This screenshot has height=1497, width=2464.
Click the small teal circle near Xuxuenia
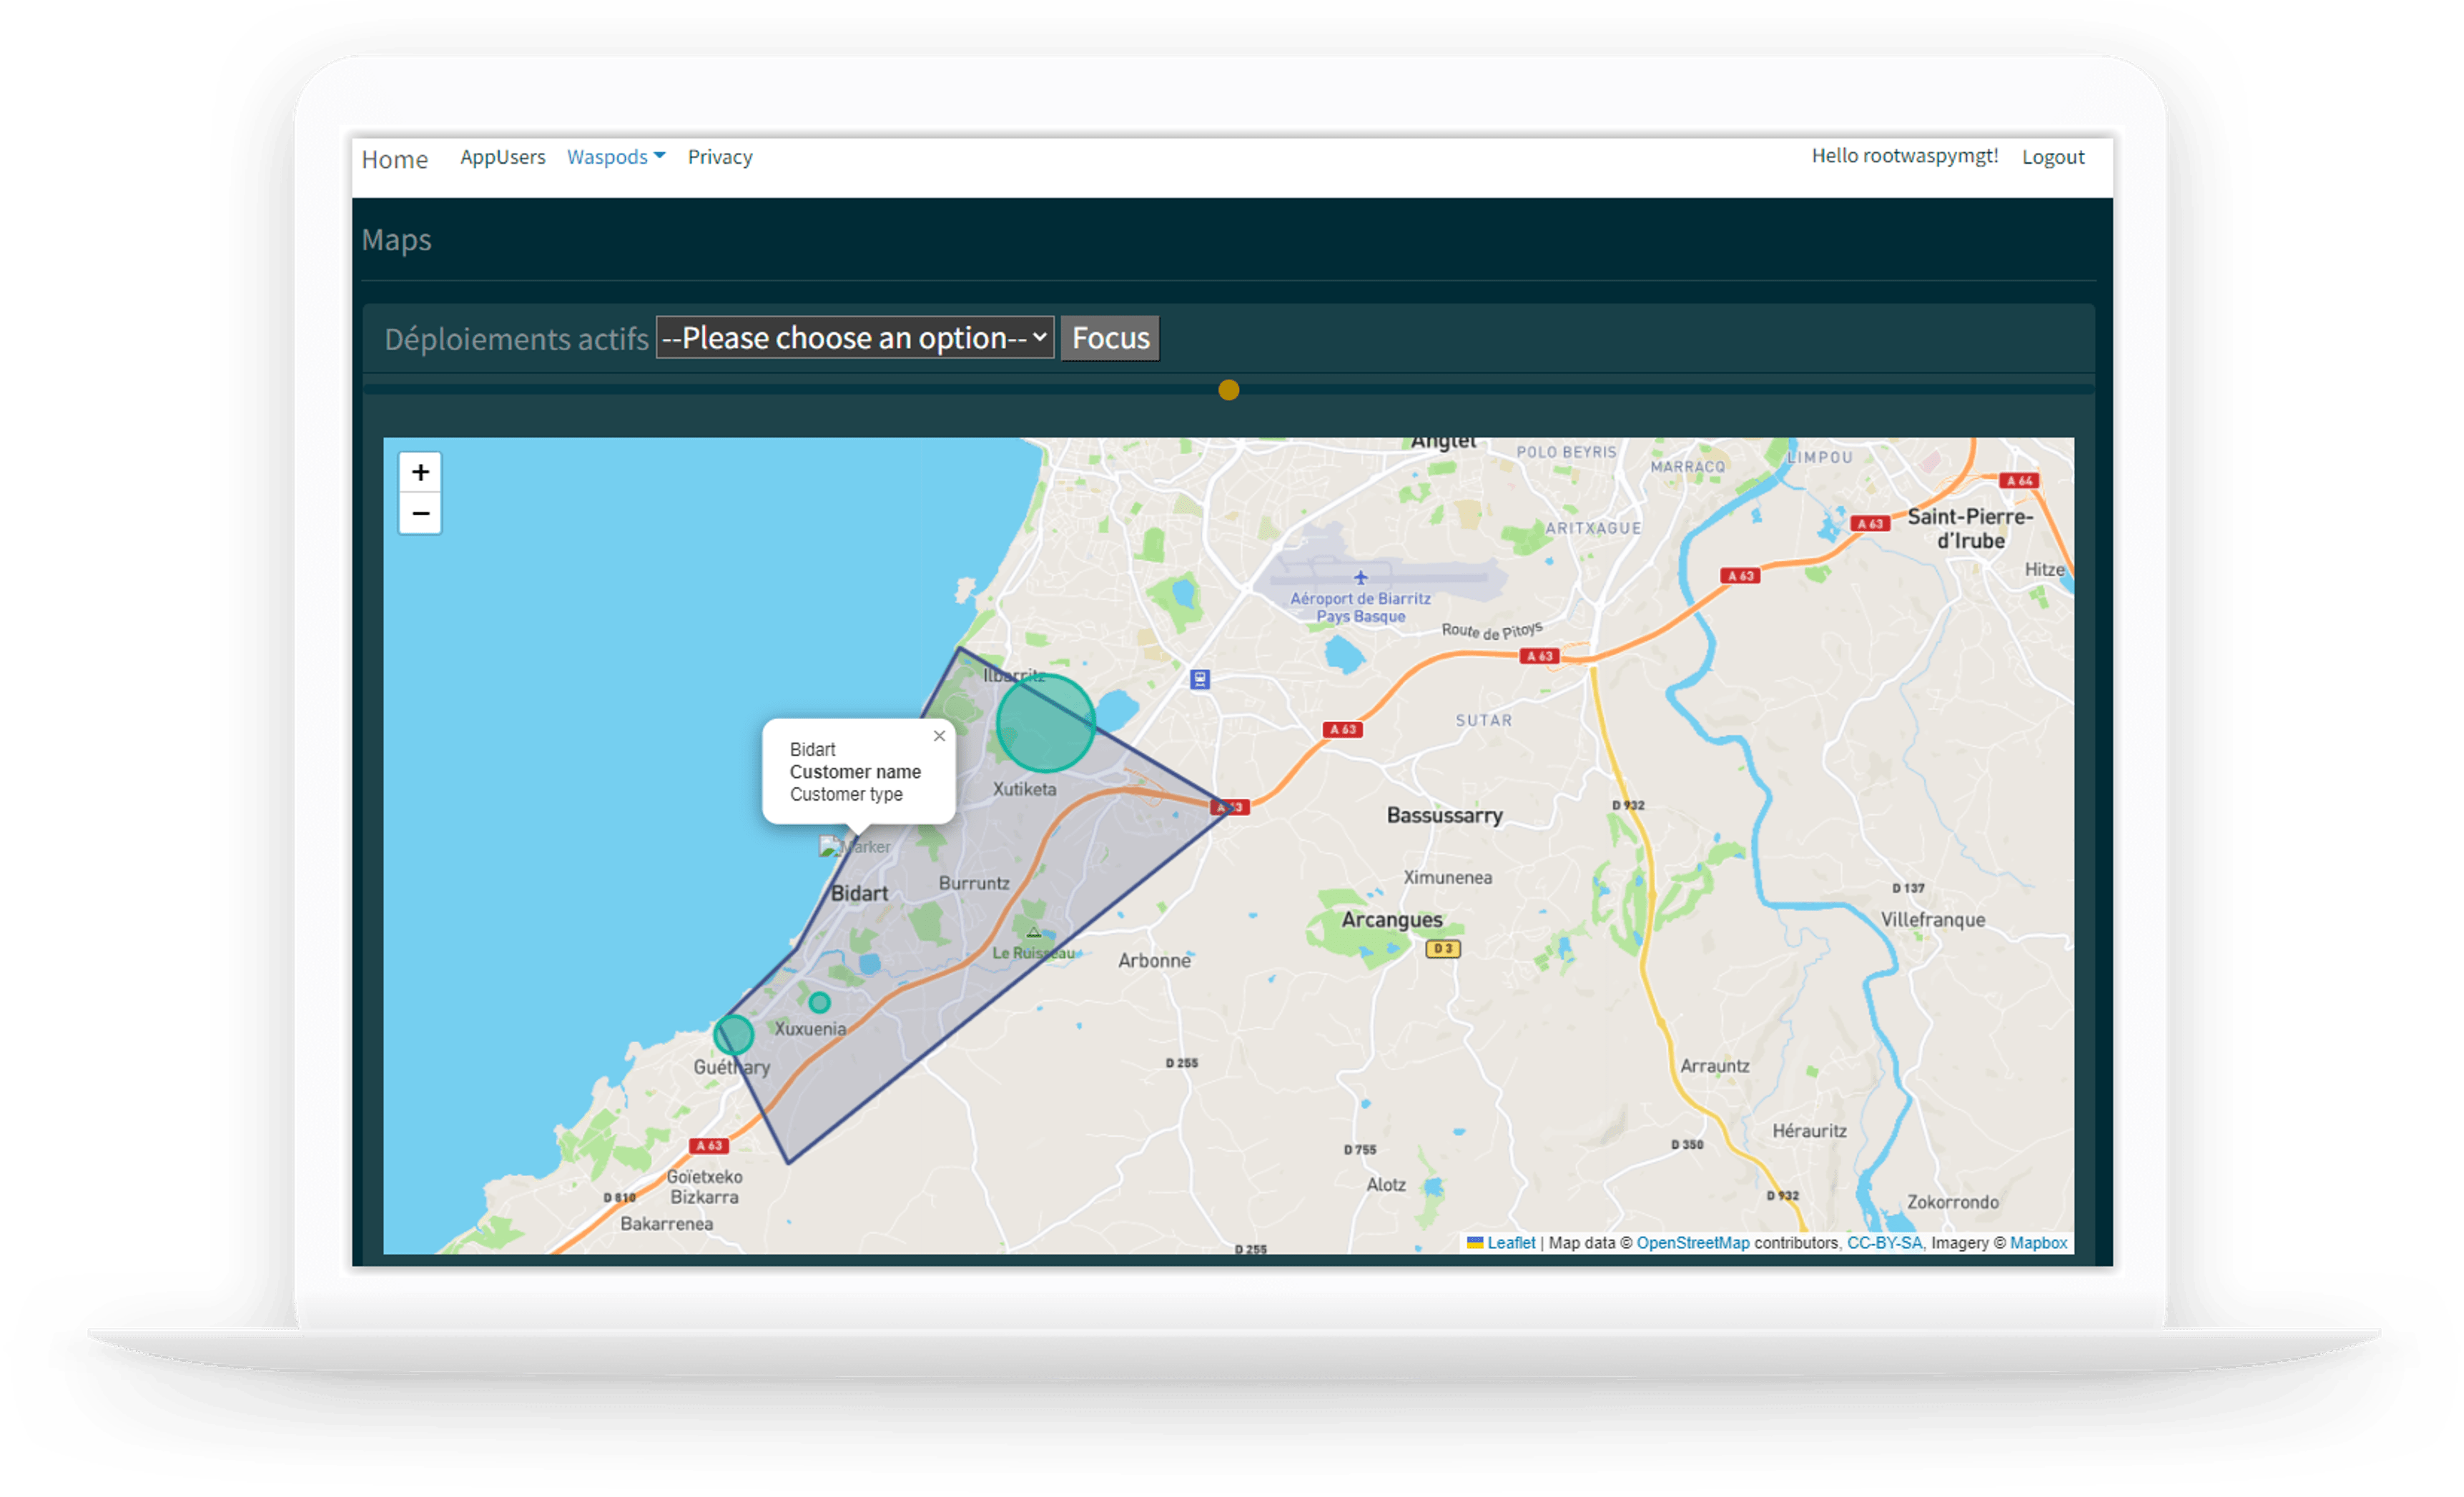click(819, 1002)
